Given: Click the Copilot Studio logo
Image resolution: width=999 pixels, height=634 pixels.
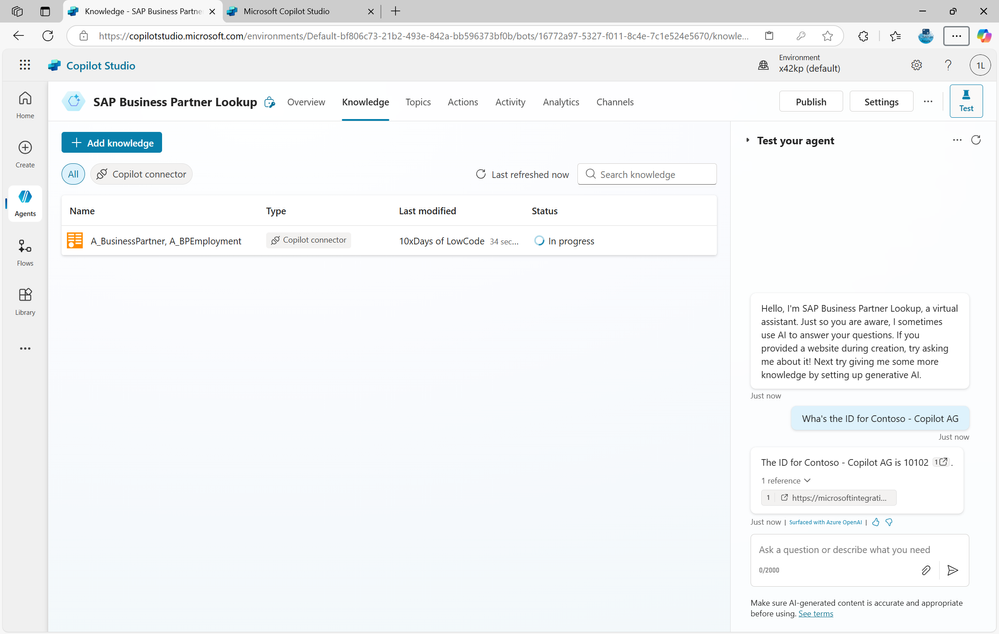Looking at the screenshot, I should [x=92, y=66].
